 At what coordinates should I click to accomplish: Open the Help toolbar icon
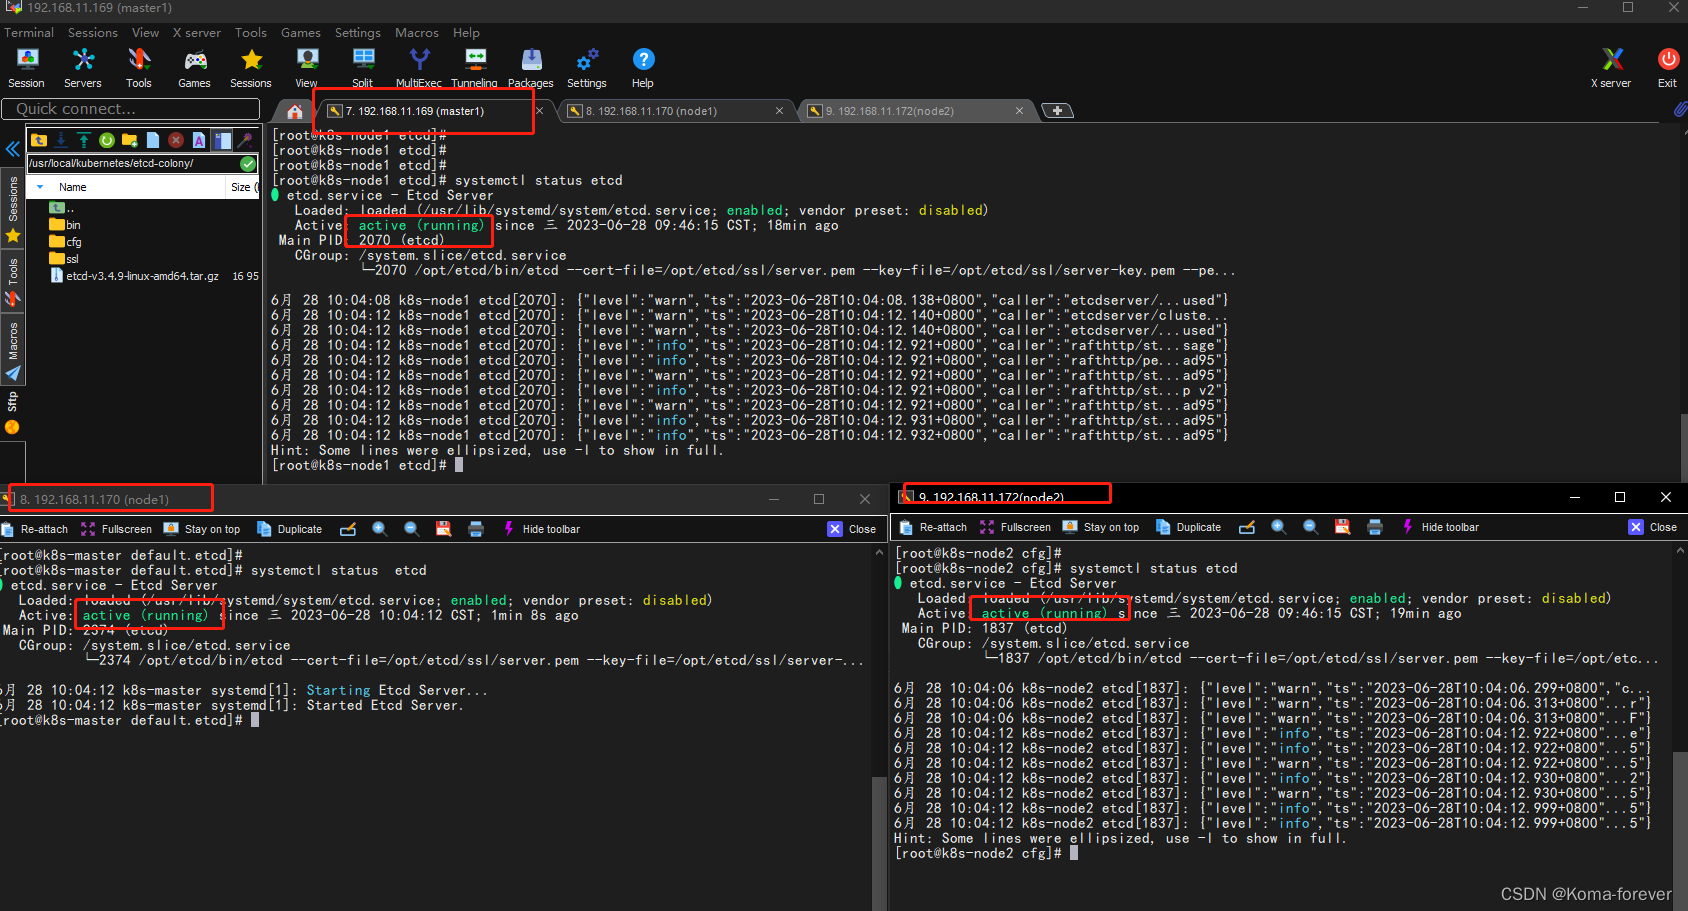click(x=643, y=68)
